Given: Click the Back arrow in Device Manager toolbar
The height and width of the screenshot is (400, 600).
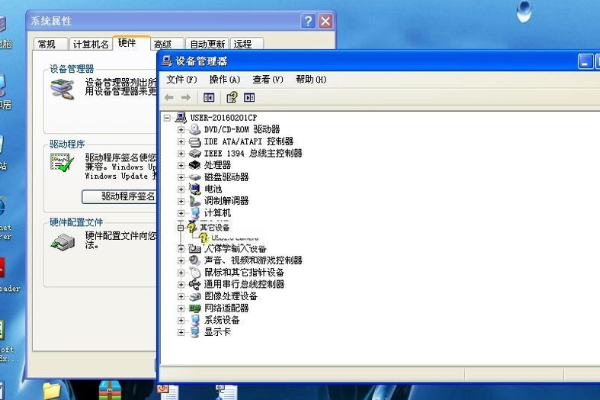Looking at the screenshot, I should (x=169, y=97).
